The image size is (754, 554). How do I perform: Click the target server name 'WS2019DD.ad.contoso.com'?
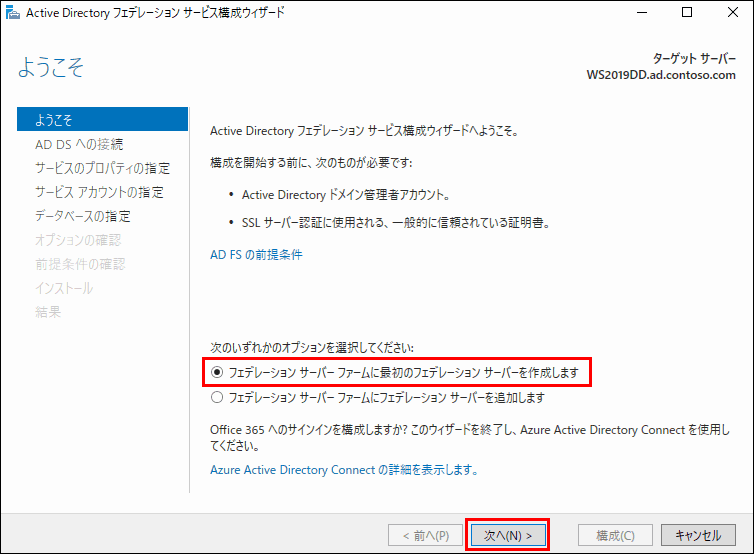pos(661,75)
